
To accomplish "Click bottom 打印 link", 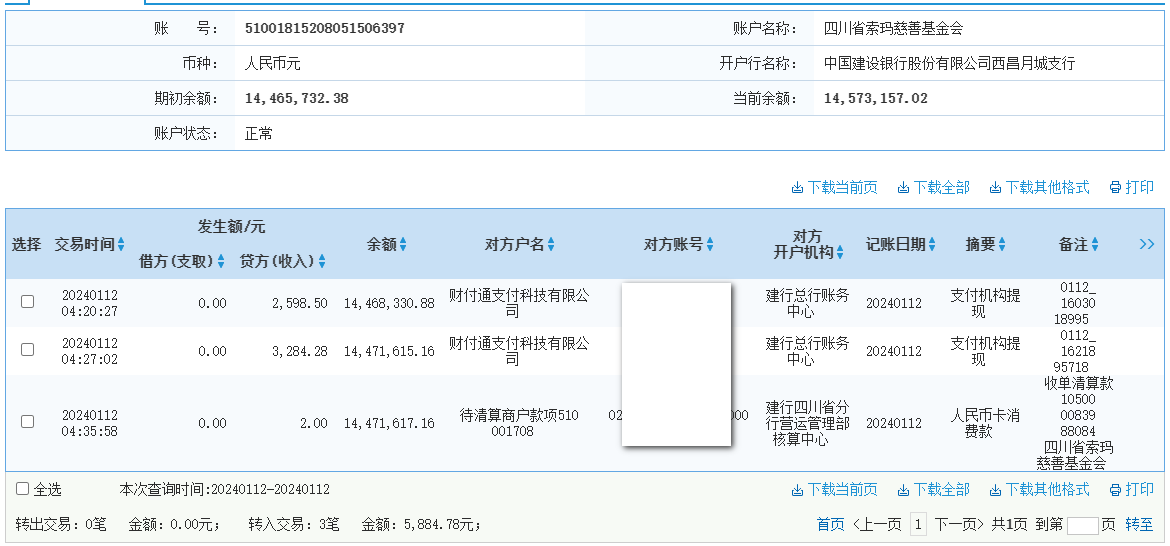I will [x=1131, y=490].
